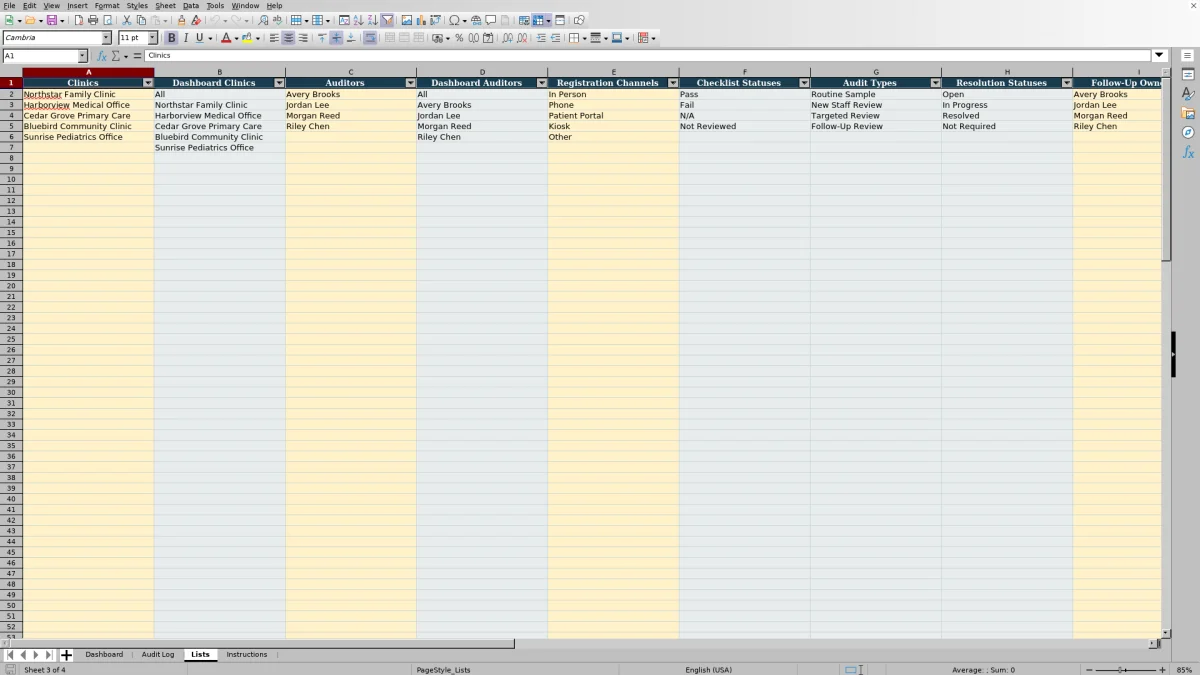Open the Checklist Statuses filter dropdown
Screen dimensions: 1200x675
(804, 83)
